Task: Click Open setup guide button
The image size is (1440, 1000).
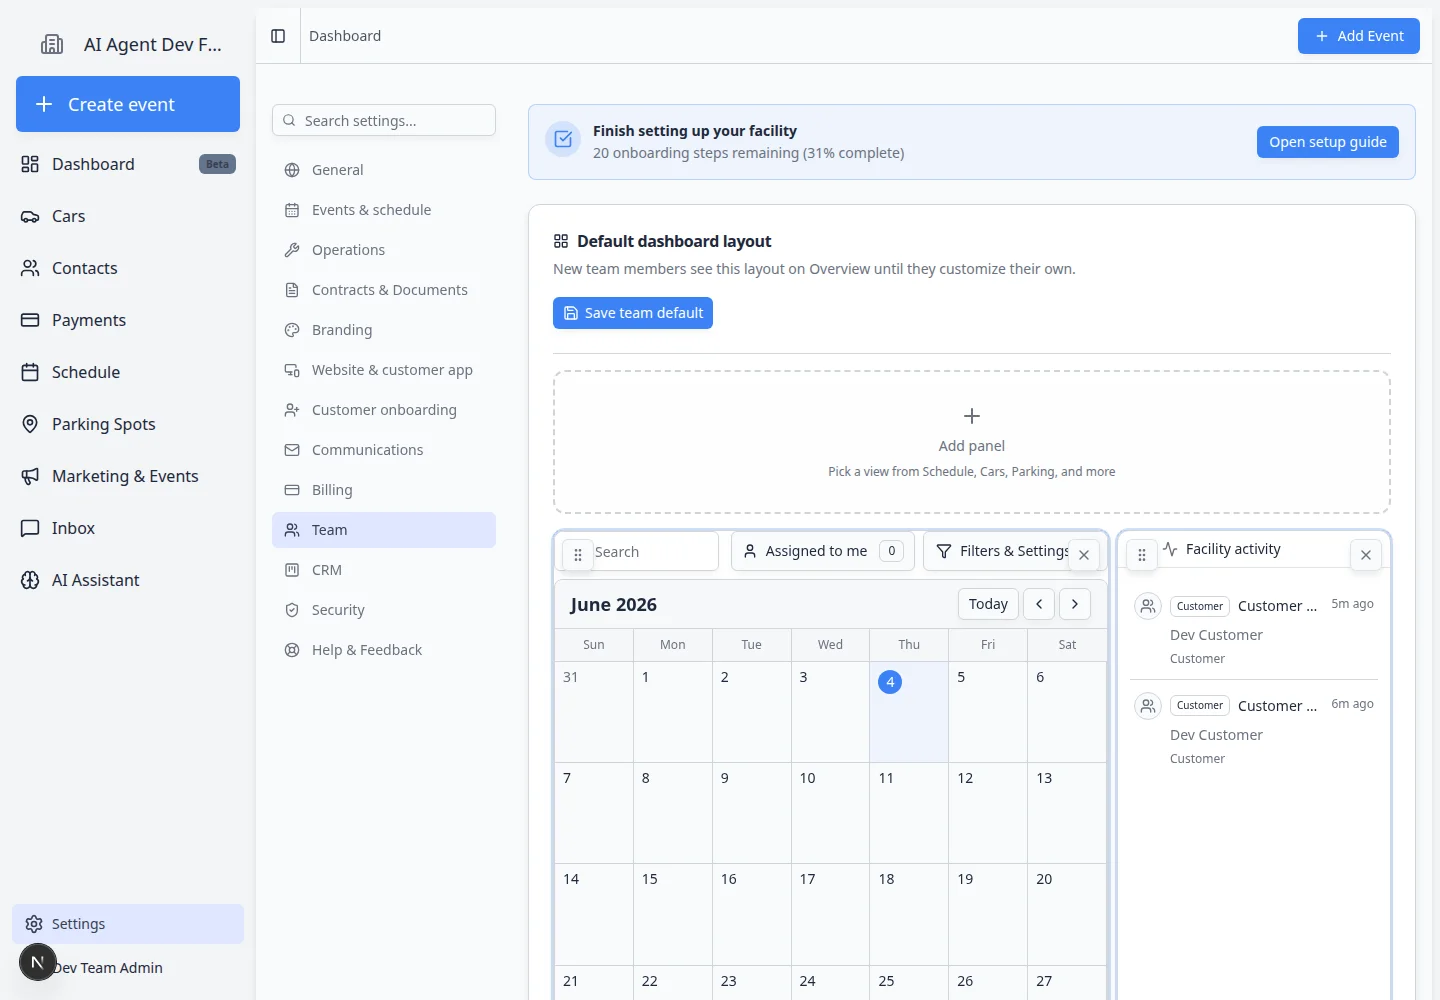Action: pos(1328,142)
